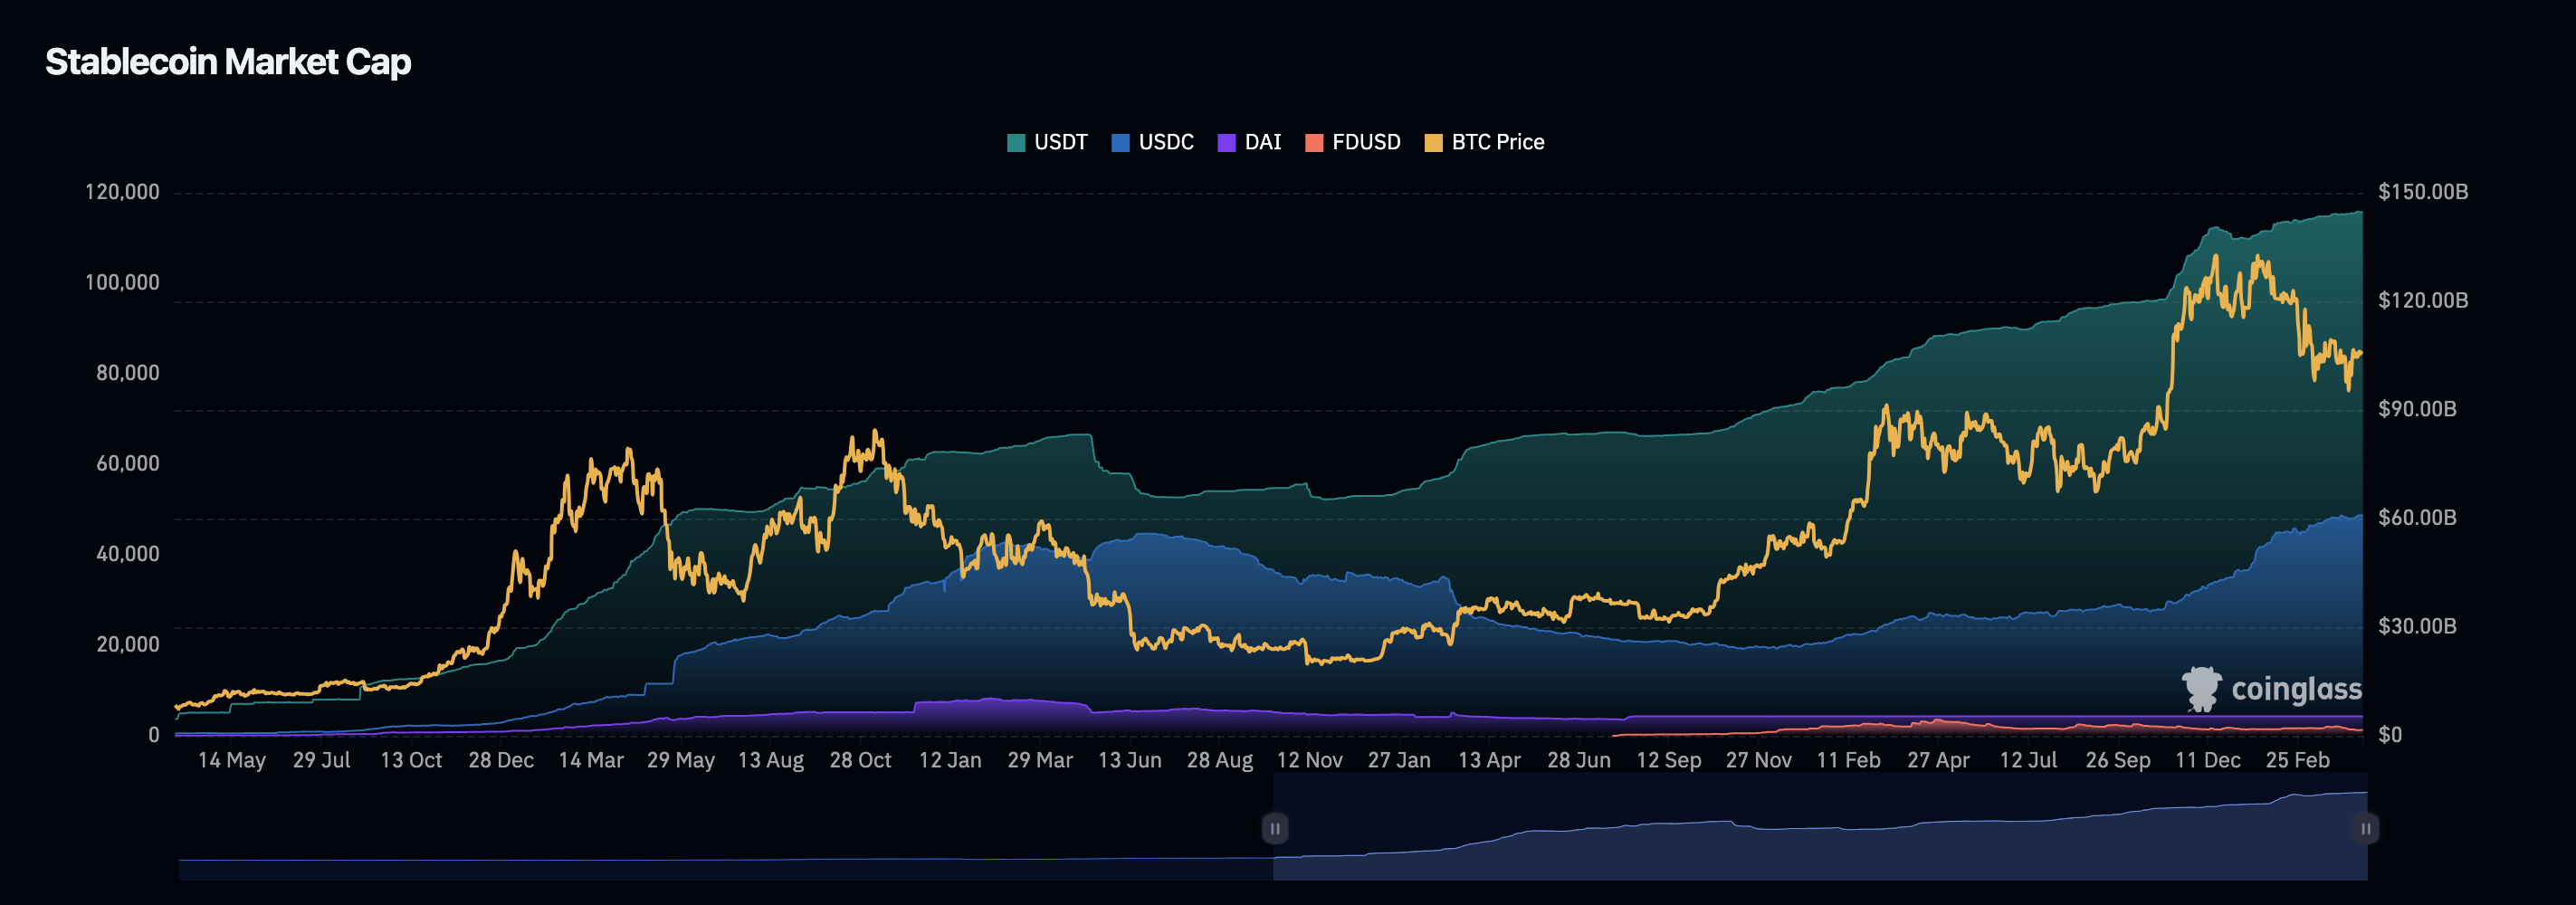Click the 12 Nov date label
The height and width of the screenshot is (905, 2576).
pos(1310,760)
